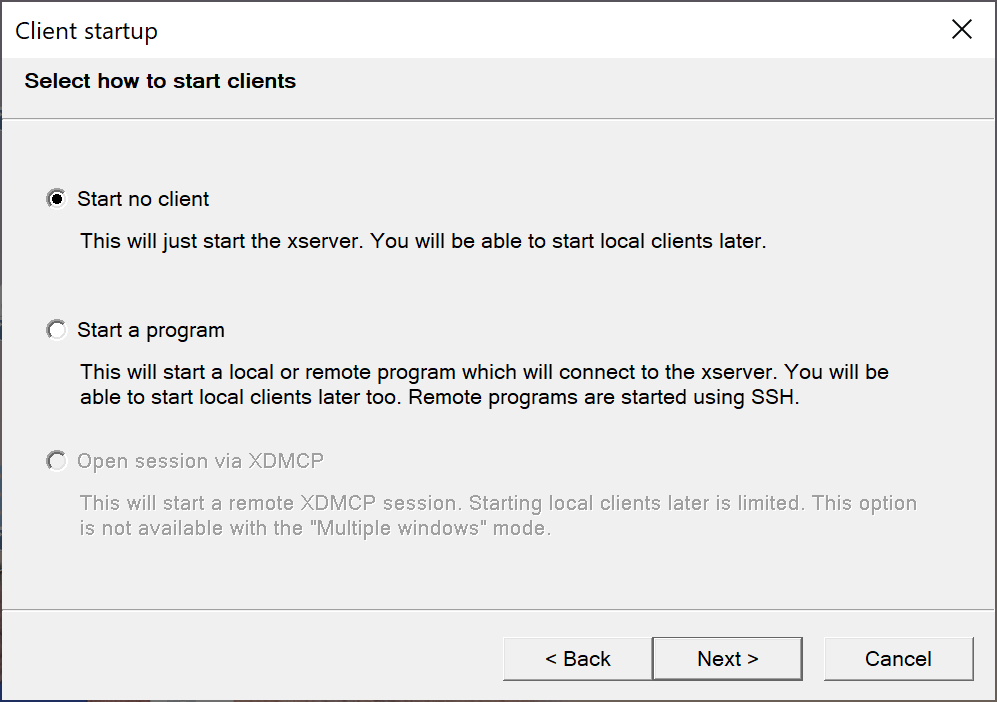Click the "Client startup" window title text
The image size is (997, 702).
86,31
